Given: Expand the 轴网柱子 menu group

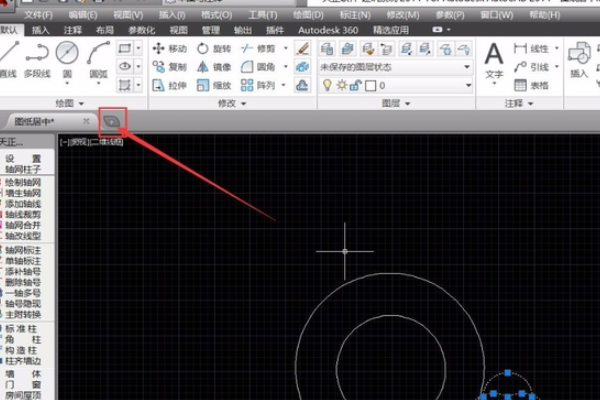Looking at the screenshot, I should click(x=23, y=169).
